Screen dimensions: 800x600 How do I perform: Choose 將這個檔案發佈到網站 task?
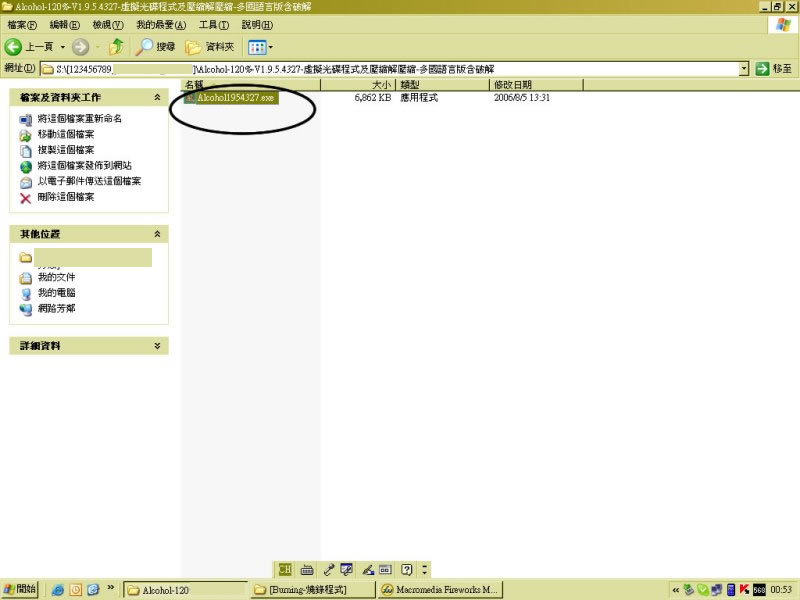click(85, 165)
